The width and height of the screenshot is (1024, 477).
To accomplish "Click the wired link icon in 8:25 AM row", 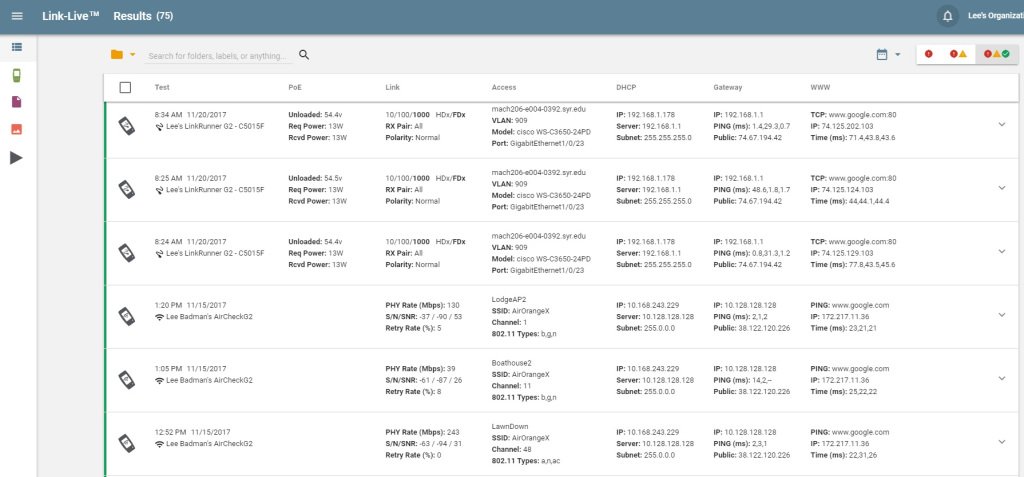I will click(x=159, y=190).
